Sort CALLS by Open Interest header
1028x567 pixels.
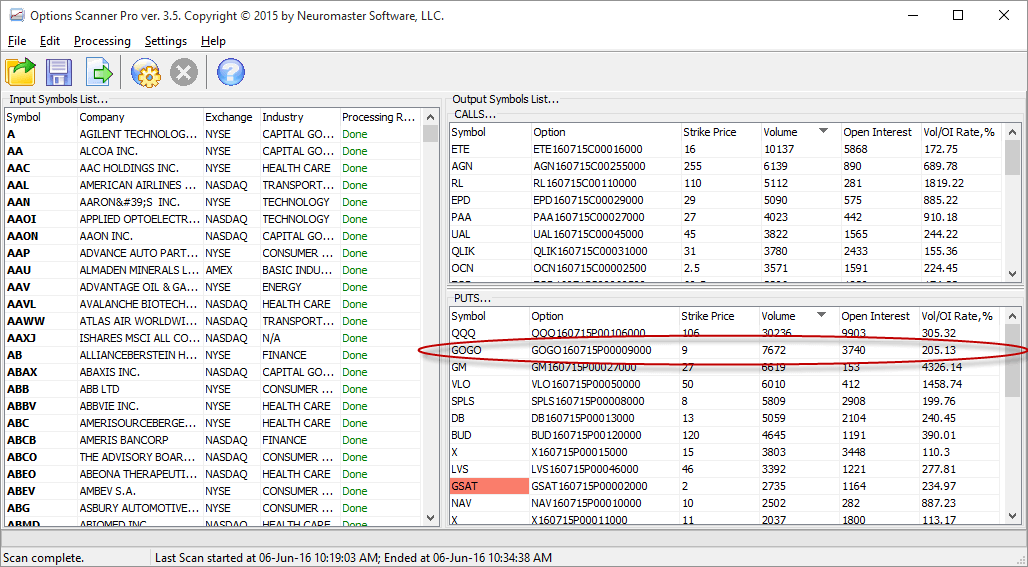[x=881, y=132]
